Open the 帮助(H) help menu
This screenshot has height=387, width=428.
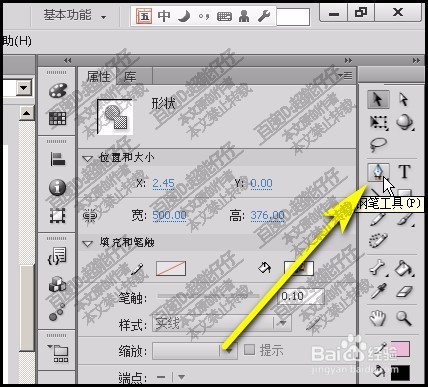click(x=17, y=41)
